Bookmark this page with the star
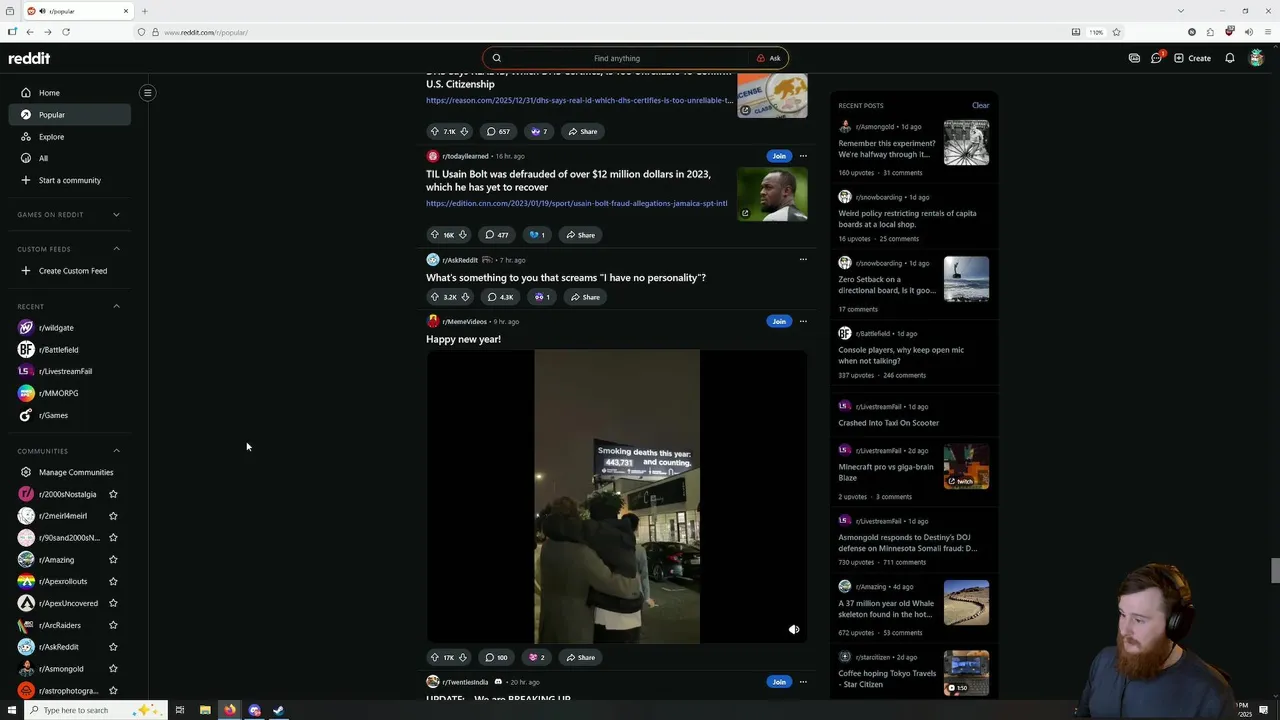Screen dimensions: 1280x720 coord(1117,32)
